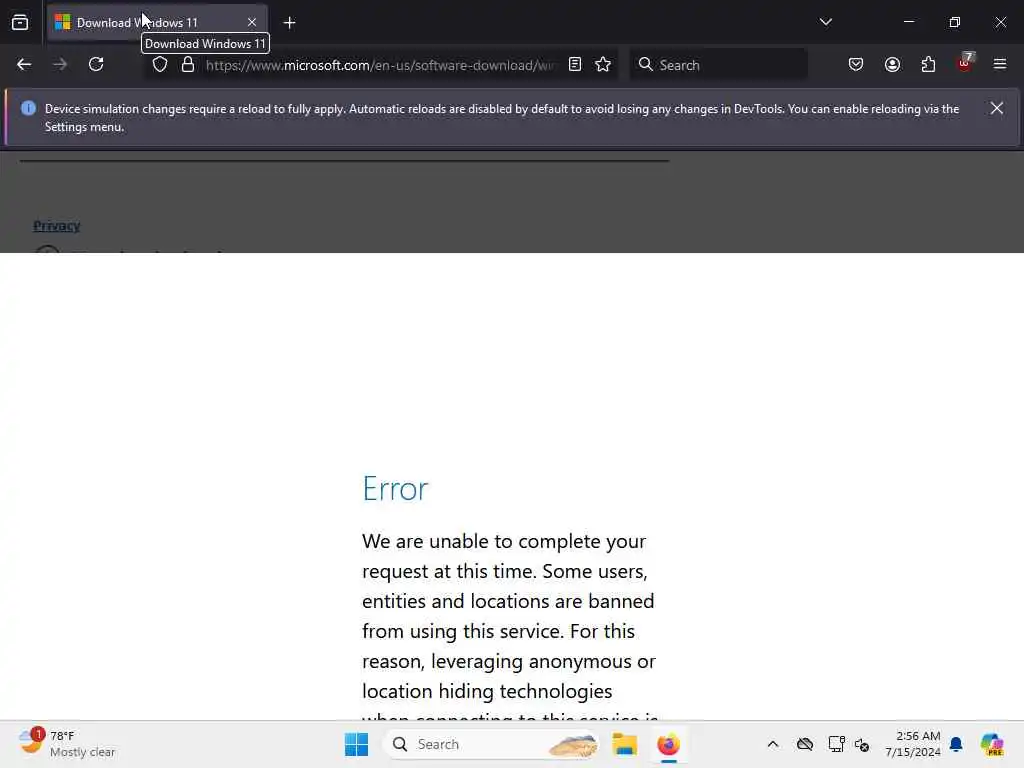Open File Explorer from the taskbar
1024x768 pixels.
(624, 744)
